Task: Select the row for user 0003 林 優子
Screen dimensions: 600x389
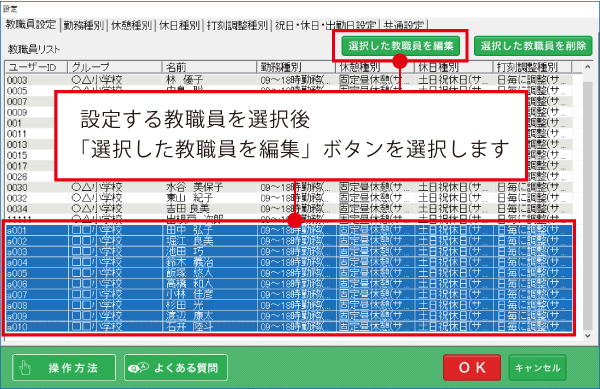Action: [x=289, y=80]
